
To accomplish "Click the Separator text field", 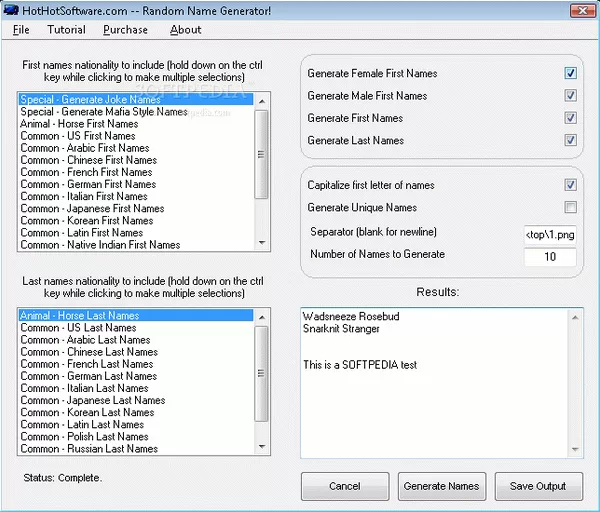I will tap(549, 235).
